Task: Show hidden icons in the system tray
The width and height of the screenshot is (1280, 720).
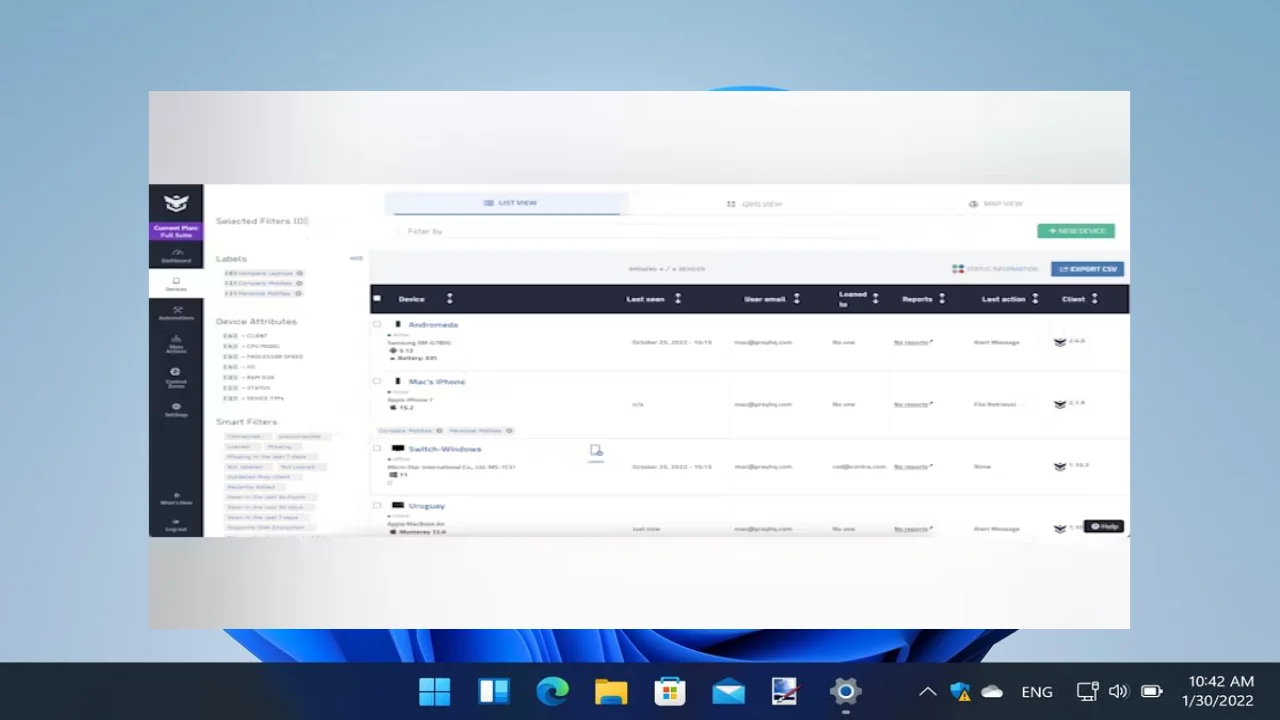Action: (x=928, y=691)
